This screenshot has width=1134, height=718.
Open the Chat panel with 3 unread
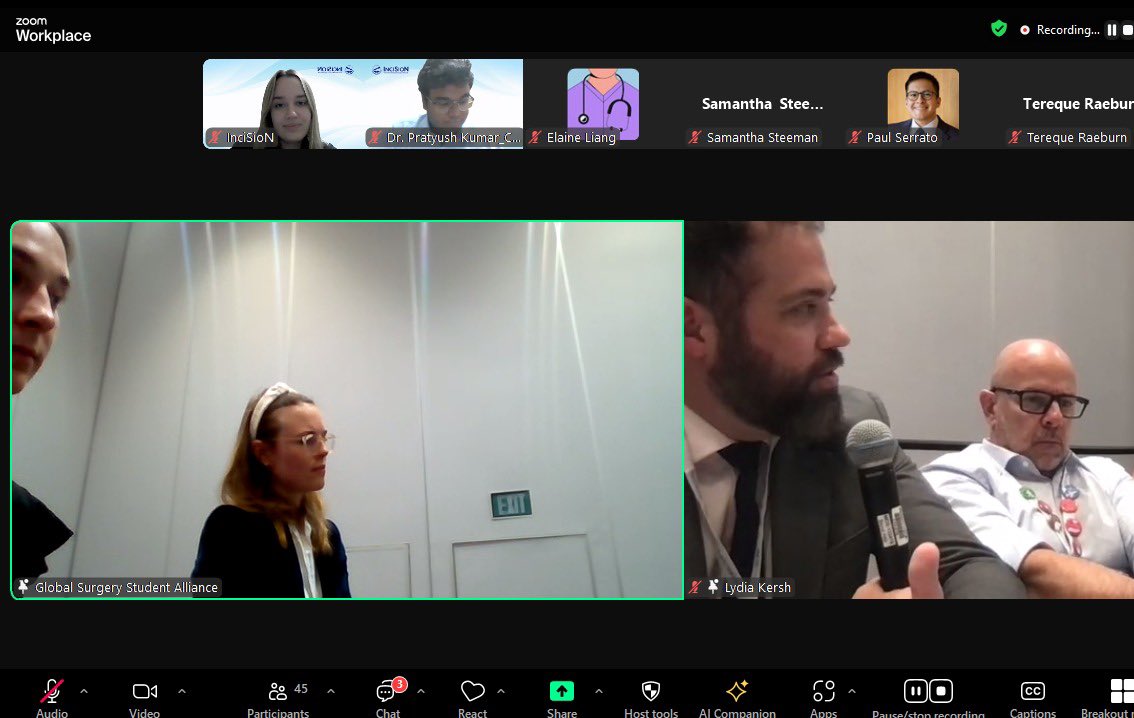point(387,692)
